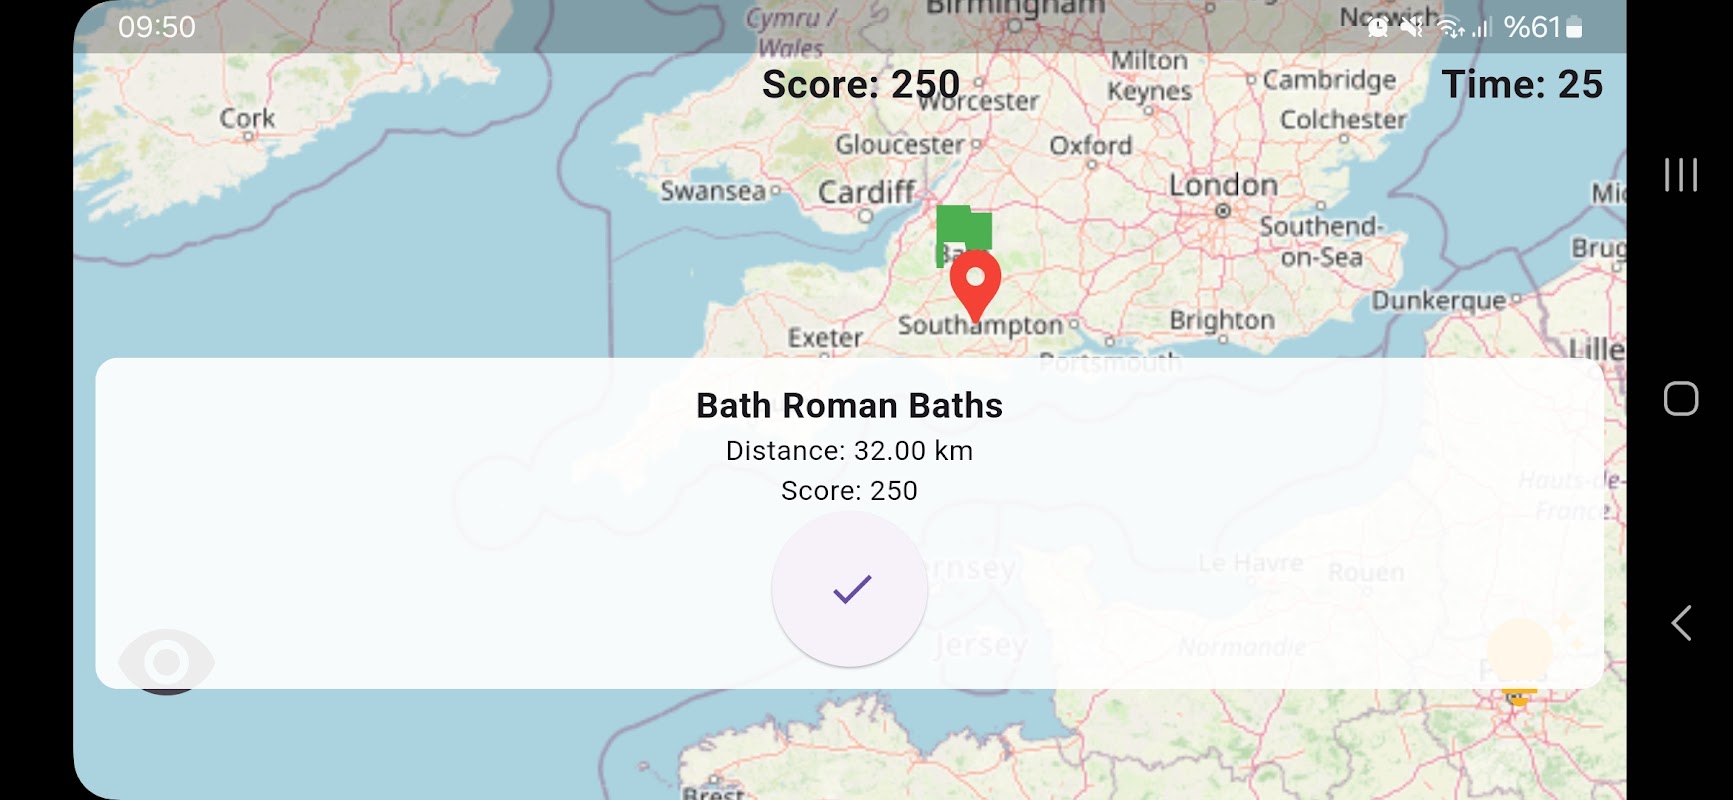Tap the Android home button
The height and width of the screenshot is (800, 1733).
pos(1681,399)
